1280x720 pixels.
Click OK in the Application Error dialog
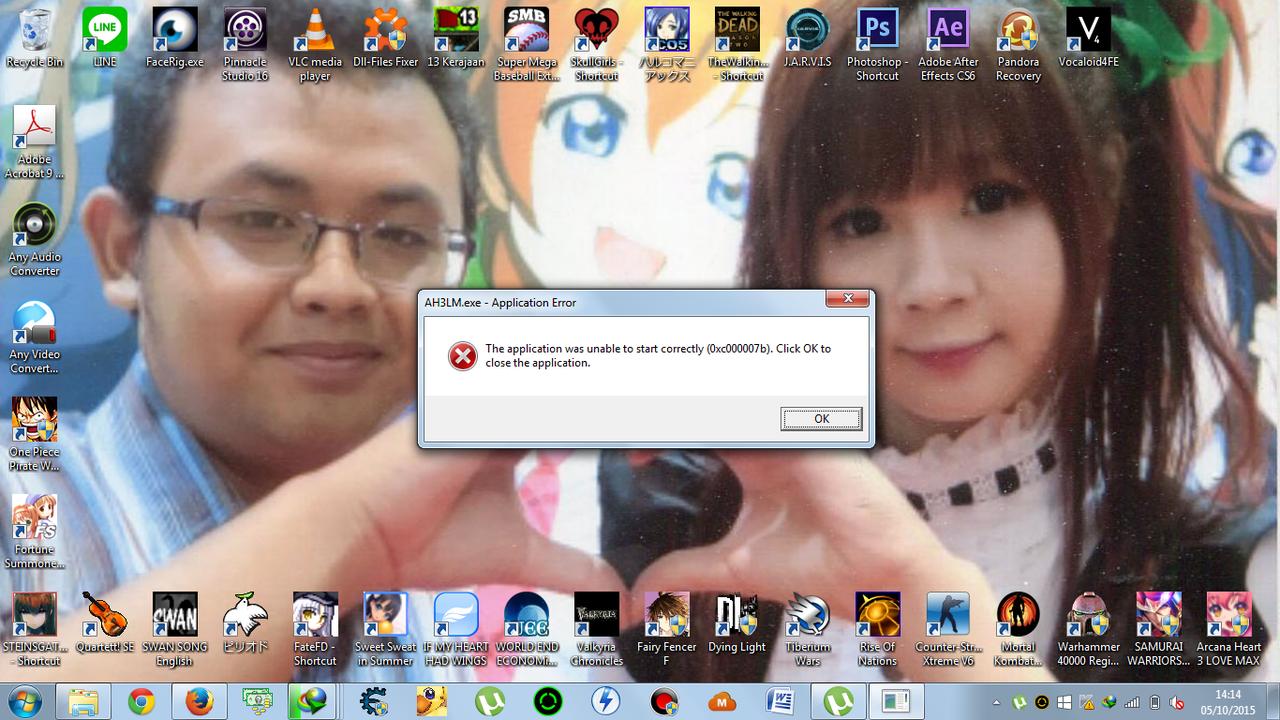tap(820, 419)
